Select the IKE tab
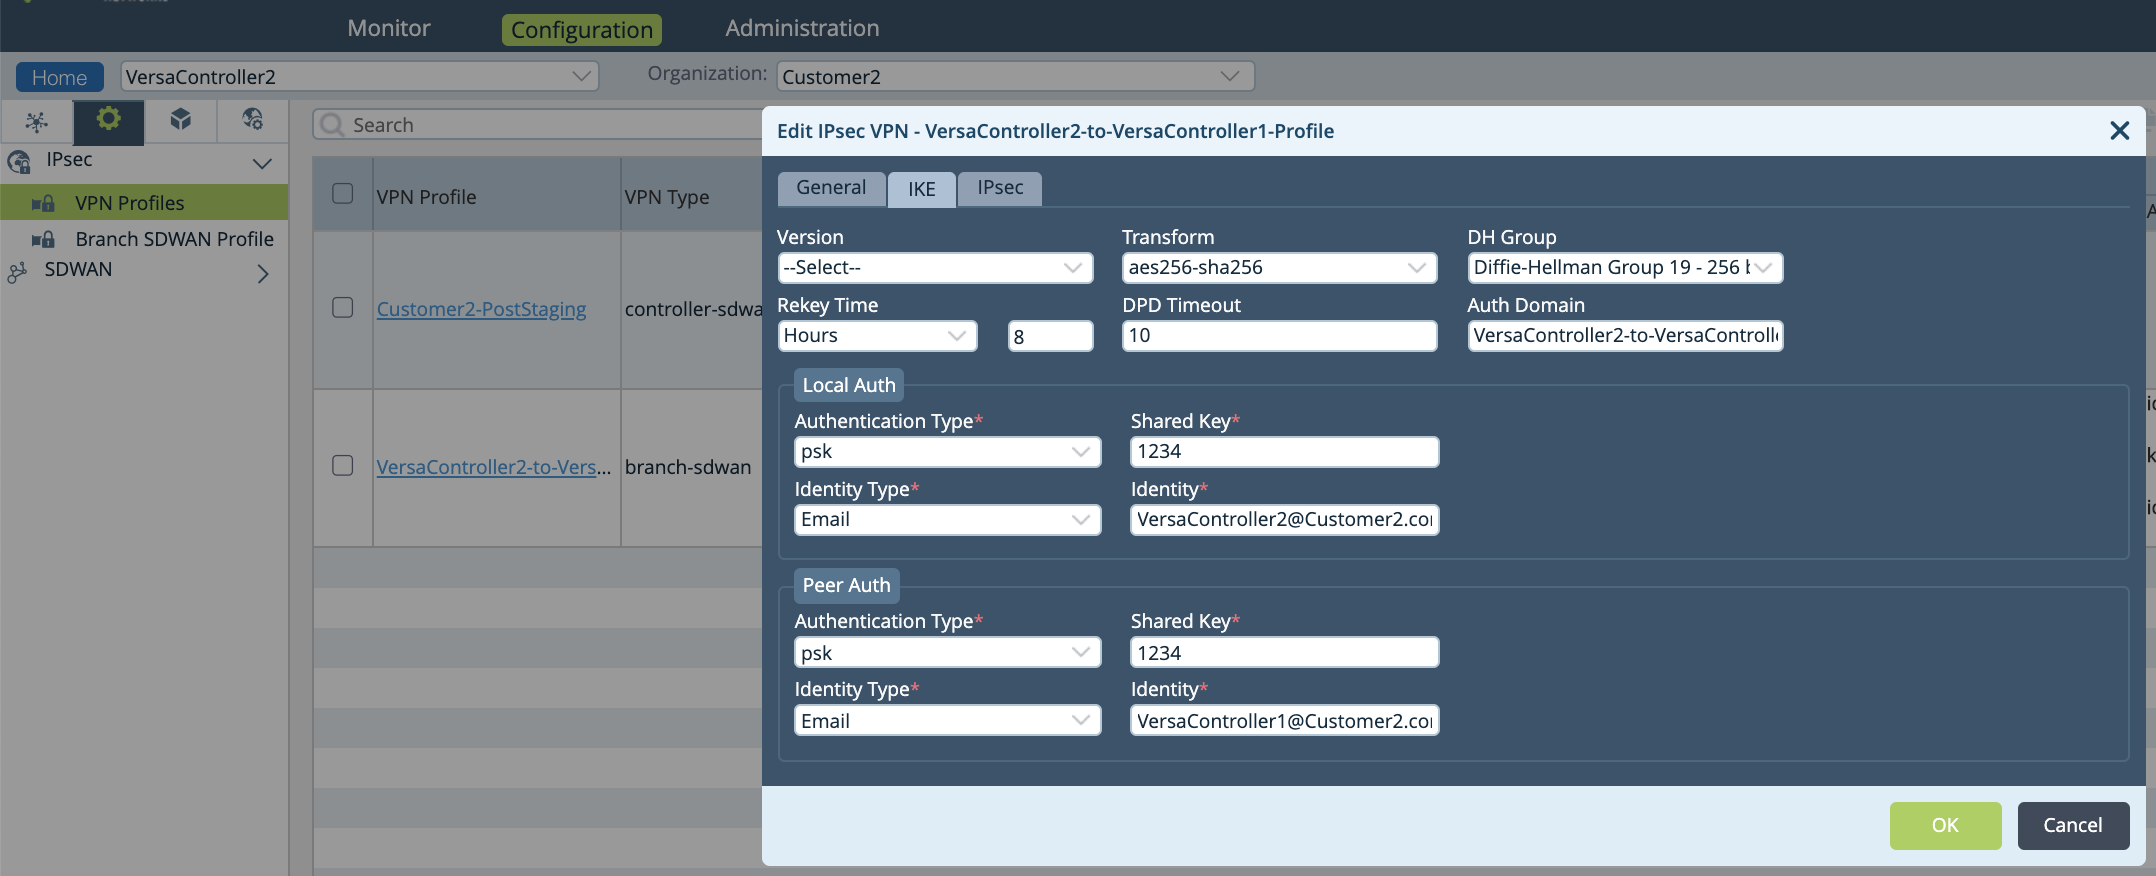The image size is (2156, 876). tap(922, 190)
